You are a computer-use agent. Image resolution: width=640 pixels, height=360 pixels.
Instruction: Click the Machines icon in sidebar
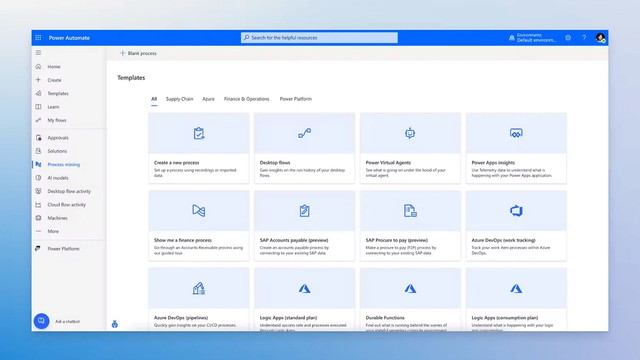point(38,218)
